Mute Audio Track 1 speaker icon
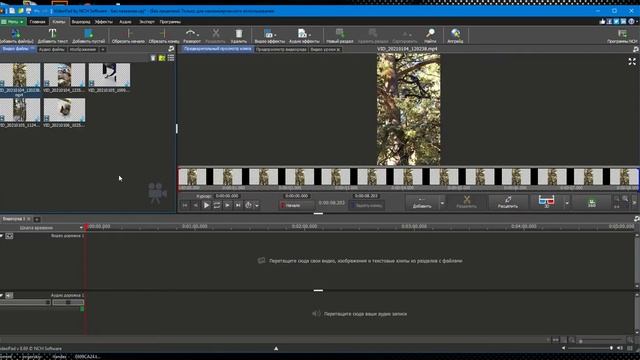 pos(9,295)
